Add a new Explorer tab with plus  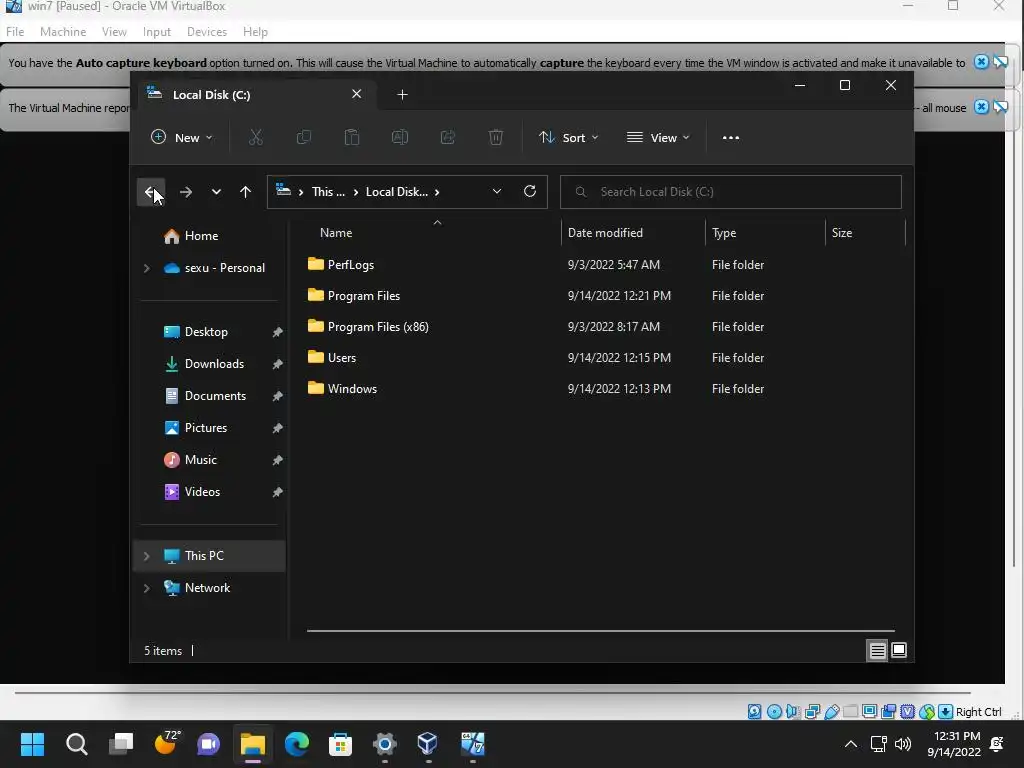(x=402, y=95)
